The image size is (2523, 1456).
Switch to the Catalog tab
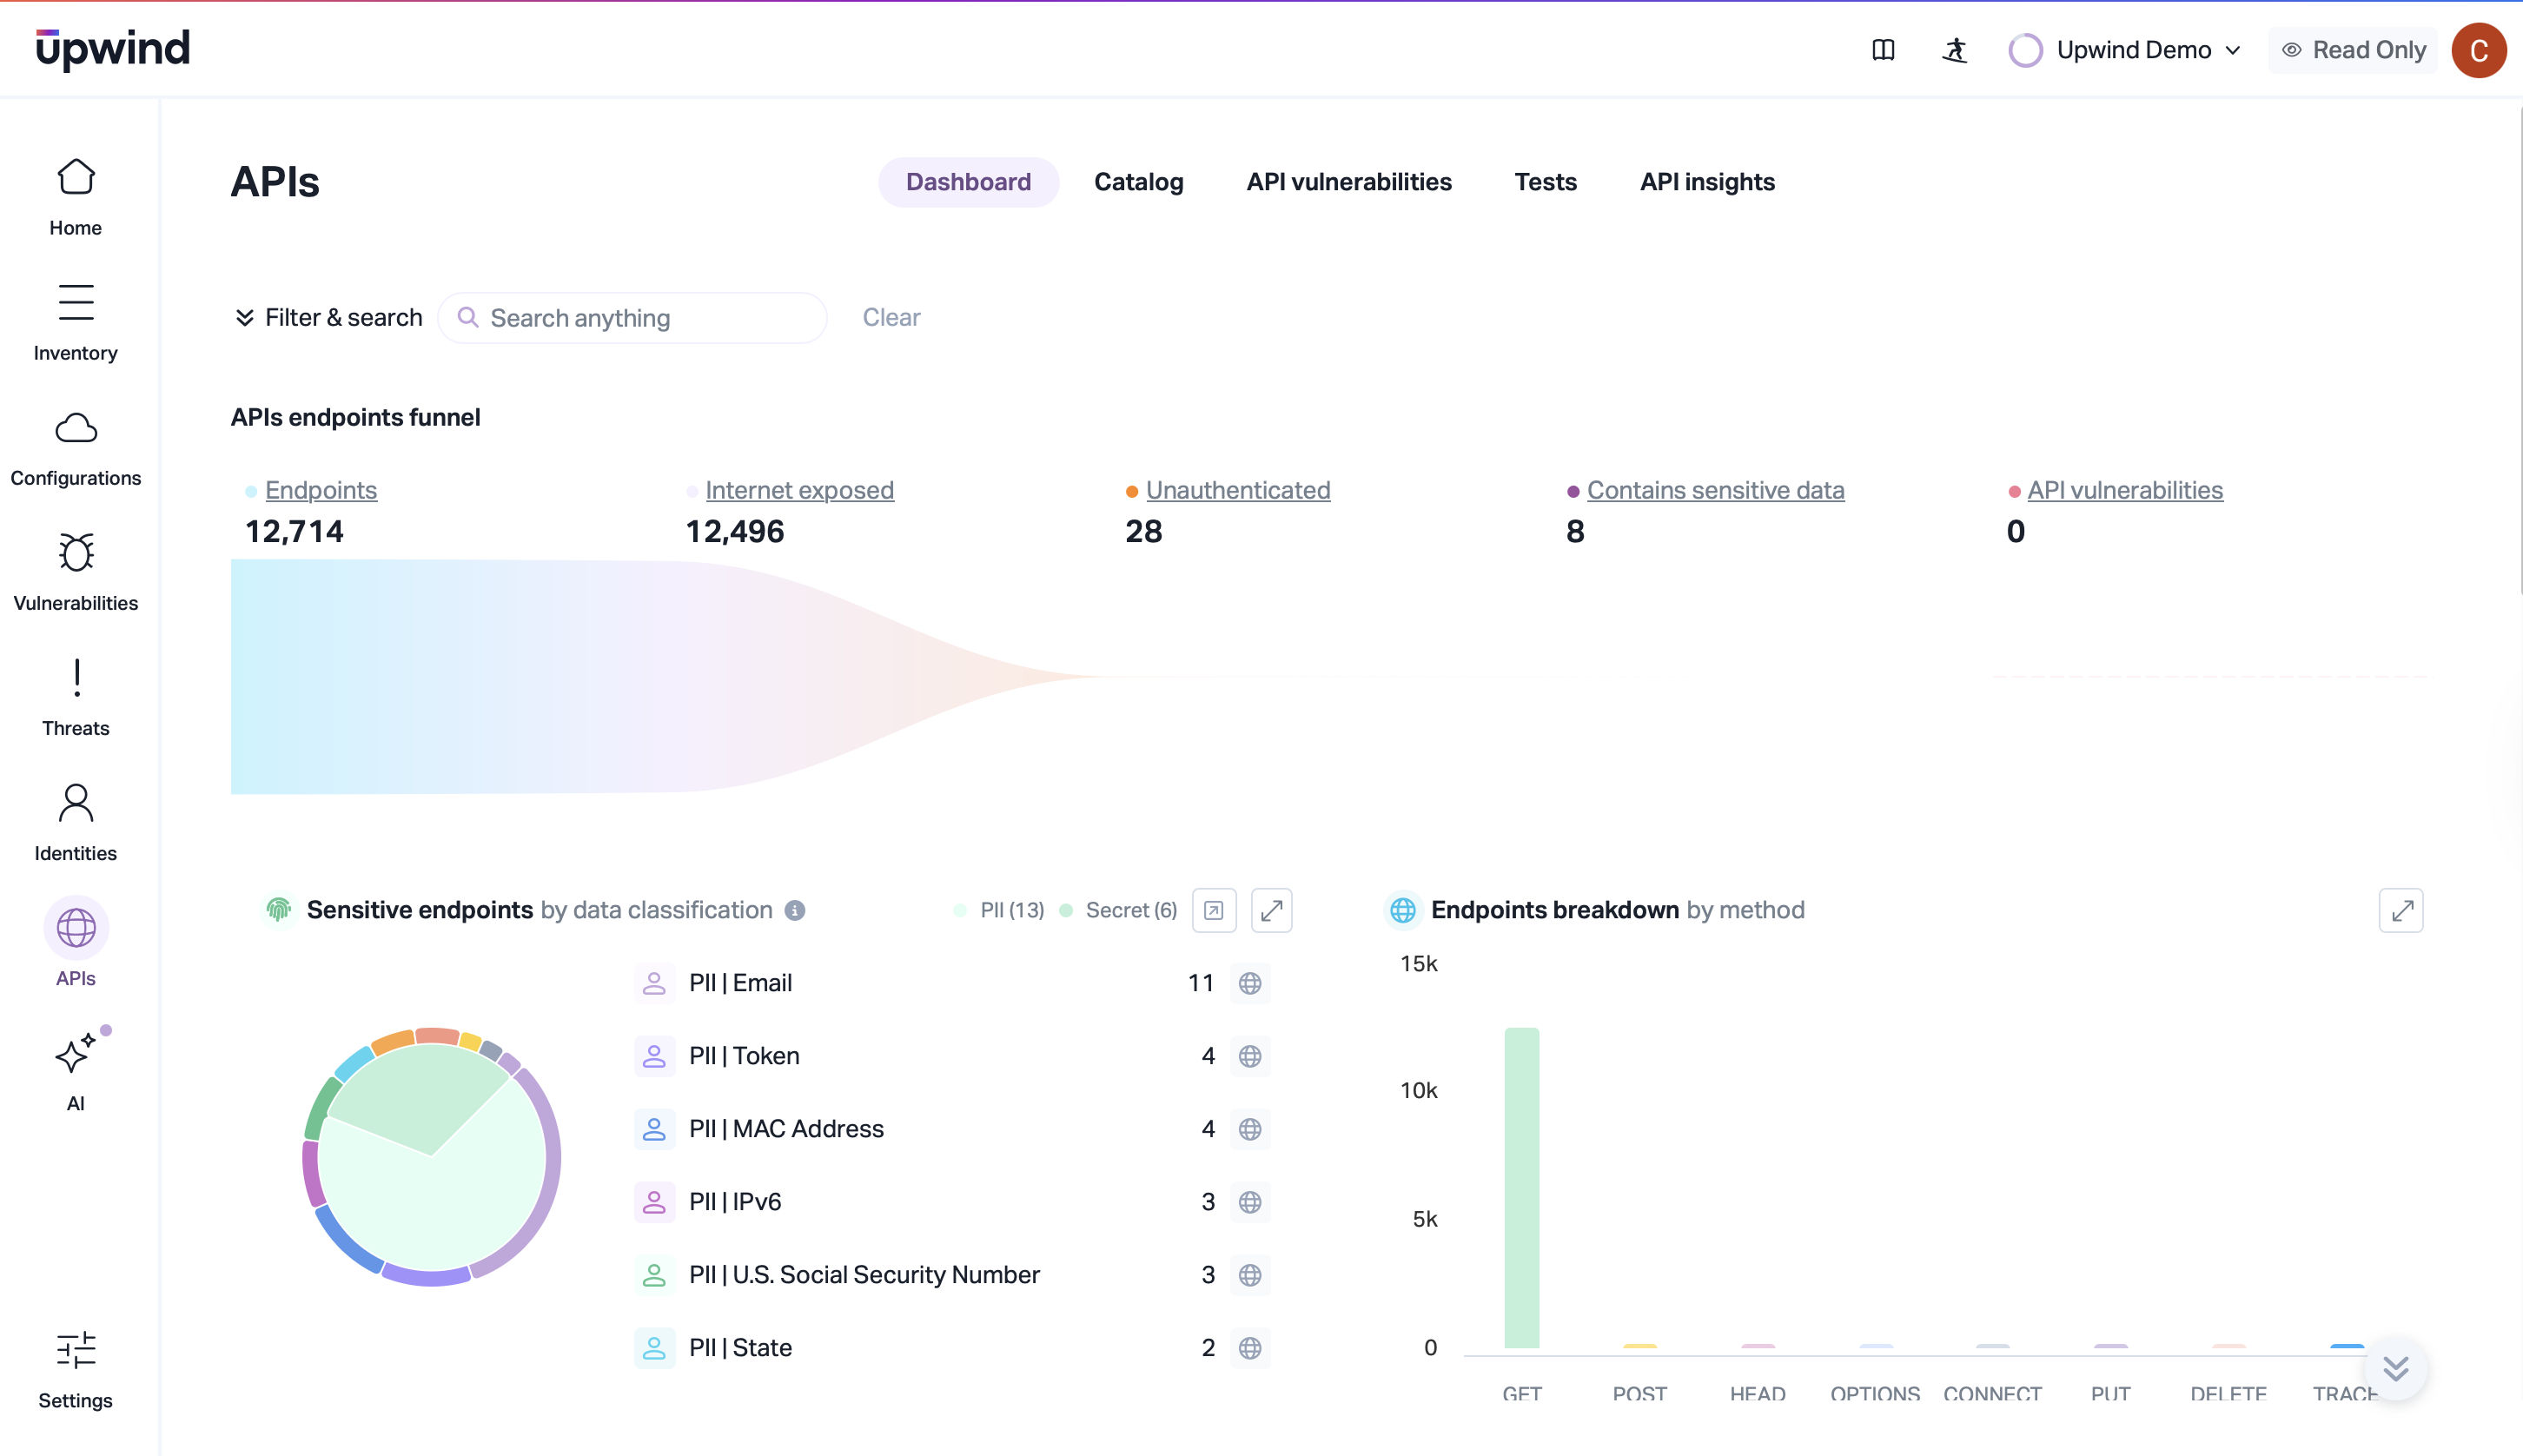1138,182
